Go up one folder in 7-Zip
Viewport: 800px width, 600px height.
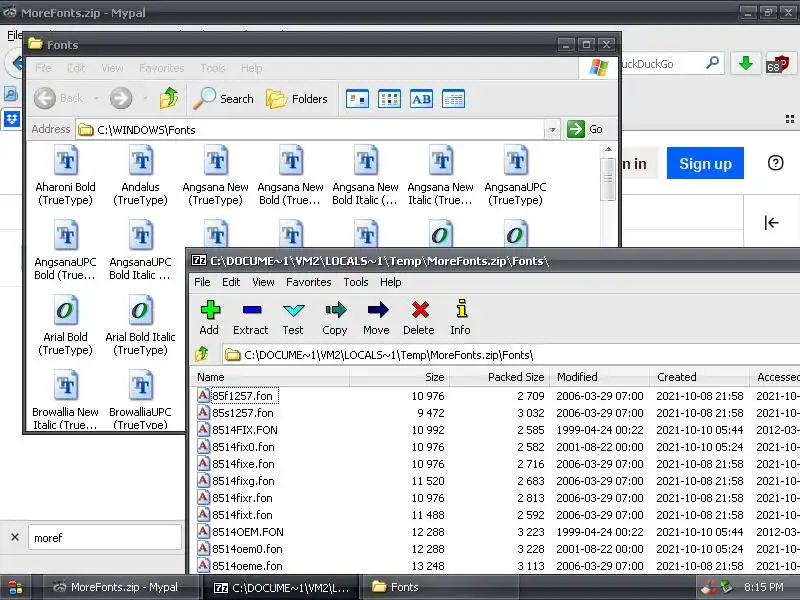[x=202, y=354]
